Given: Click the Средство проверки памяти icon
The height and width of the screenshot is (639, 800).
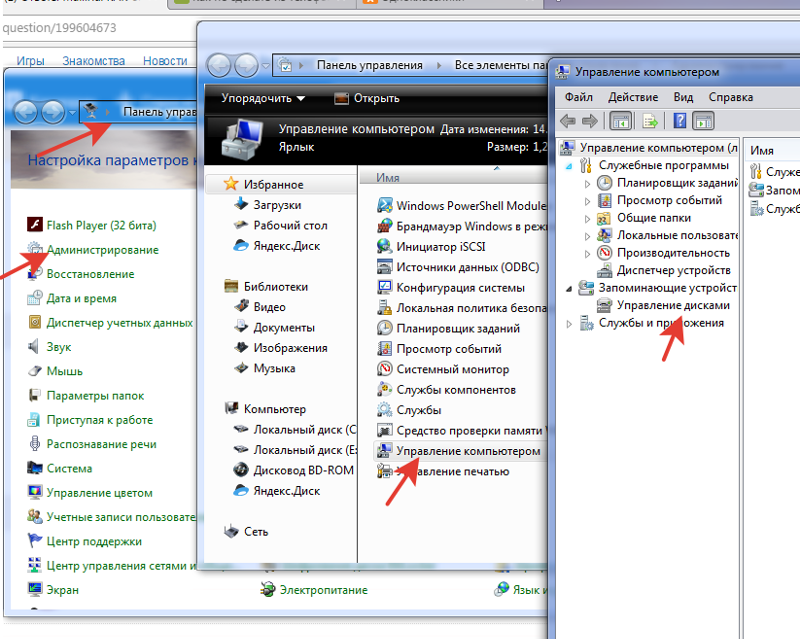Looking at the screenshot, I should coord(385,431).
